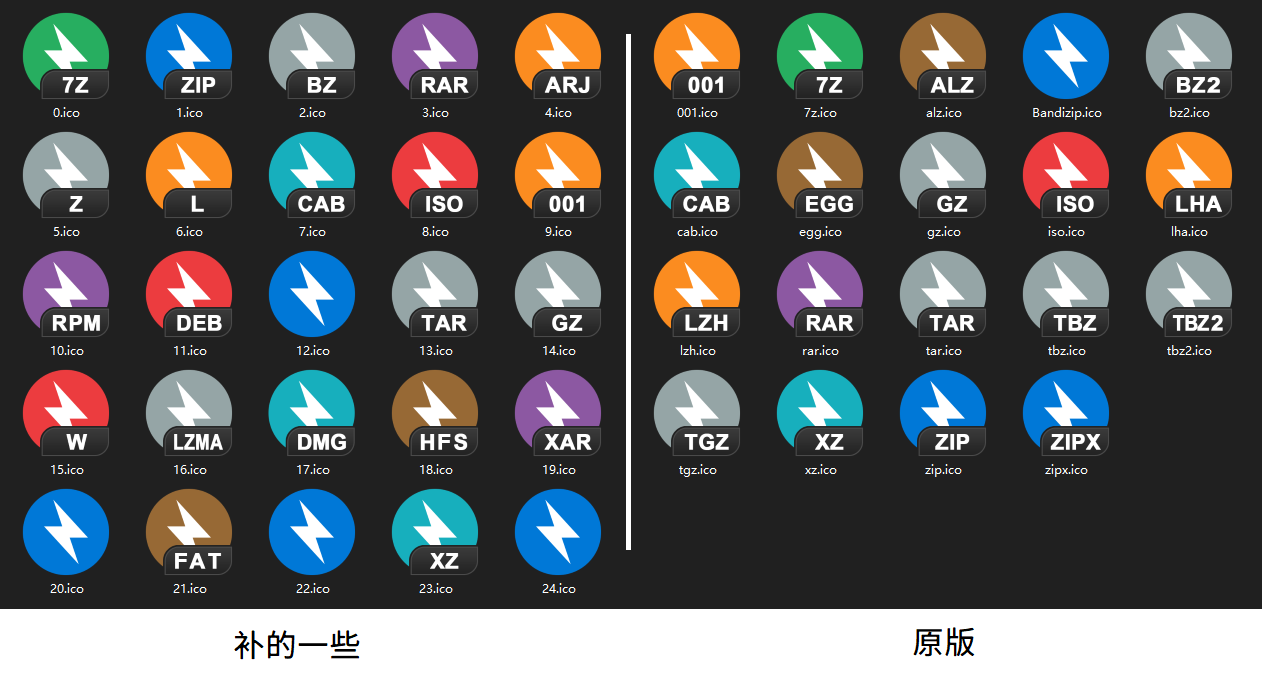This screenshot has width=1262, height=678.
Task: Click the brown EGG archive icon
Action: coord(820,175)
